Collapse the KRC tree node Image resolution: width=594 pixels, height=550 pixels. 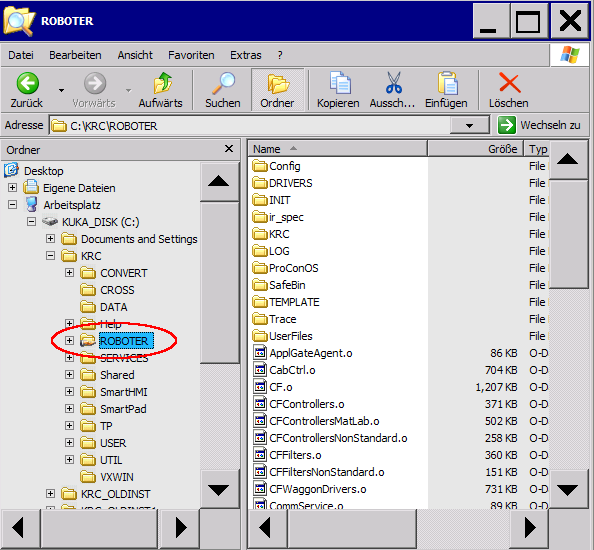click(50, 256)
